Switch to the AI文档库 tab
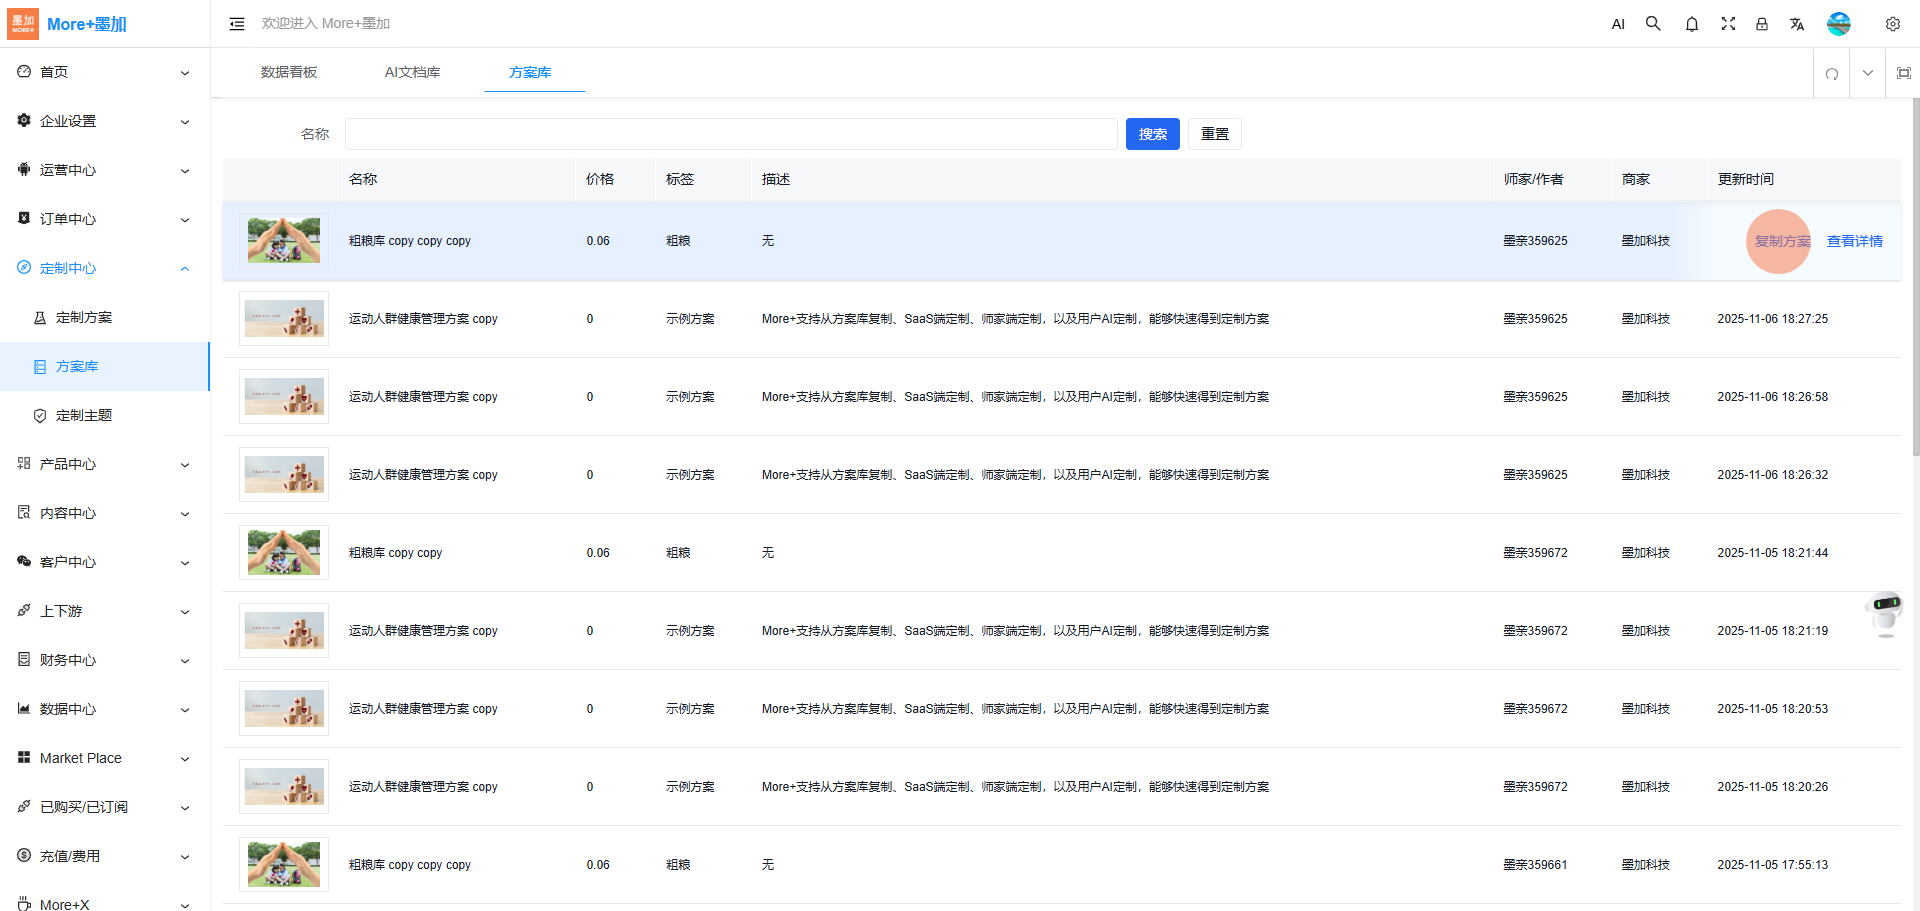The height and width of the screenshot is (911, 1920). (x=412, y=72)
